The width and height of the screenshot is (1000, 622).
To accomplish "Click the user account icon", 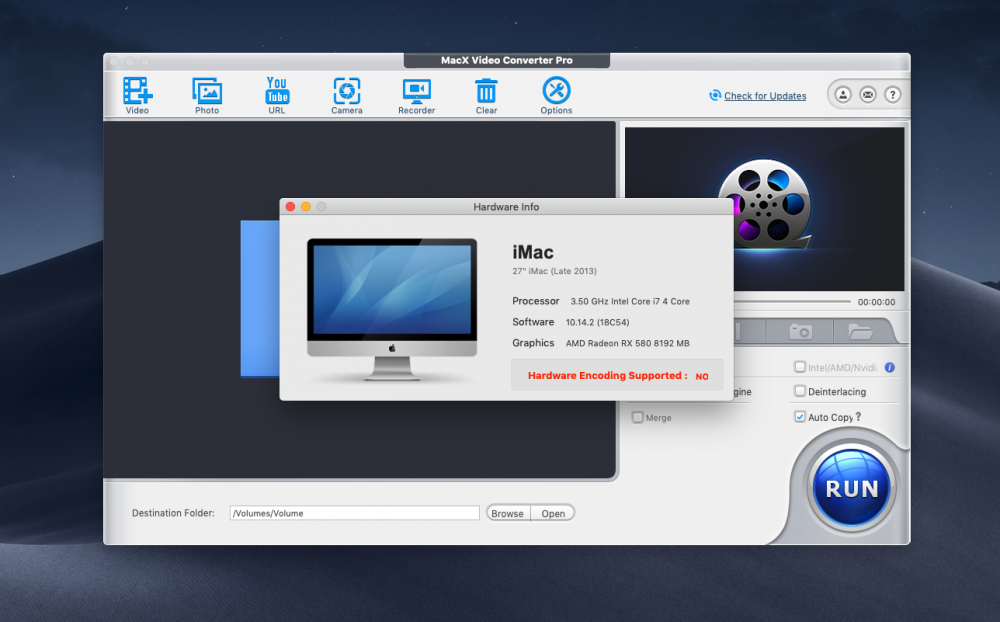I will coord(843,95).
